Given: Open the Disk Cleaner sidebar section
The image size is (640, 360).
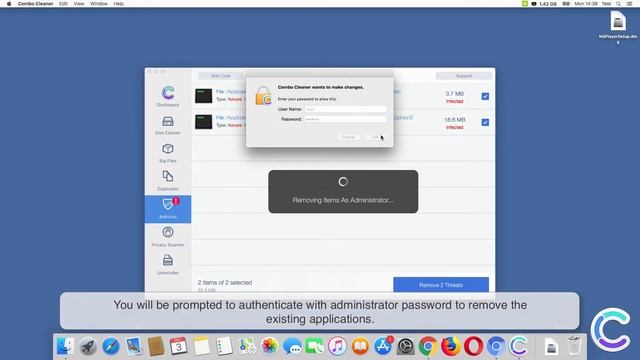Looking at the screenshot, I should click(168, 125).
